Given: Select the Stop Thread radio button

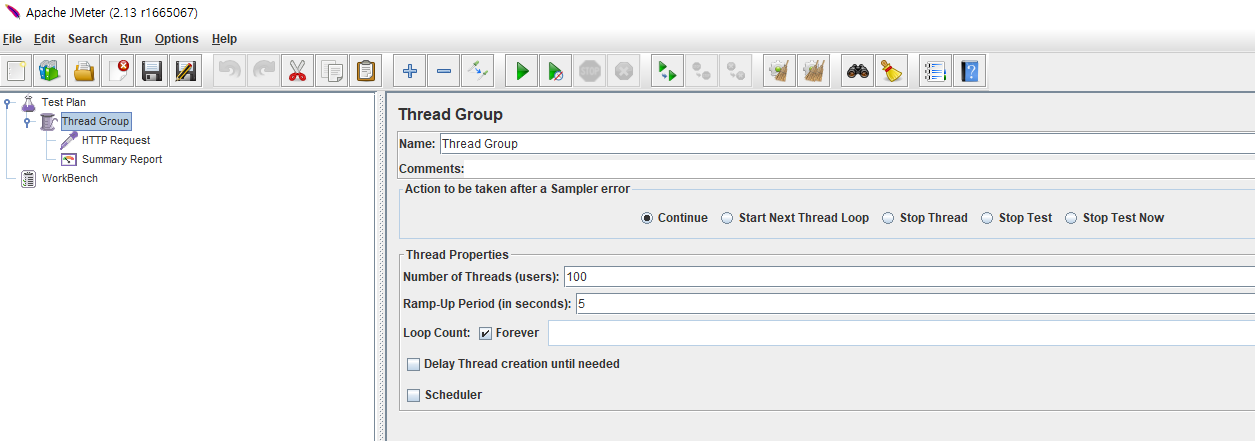Looking at the screenshot, I should pos(888,218).
